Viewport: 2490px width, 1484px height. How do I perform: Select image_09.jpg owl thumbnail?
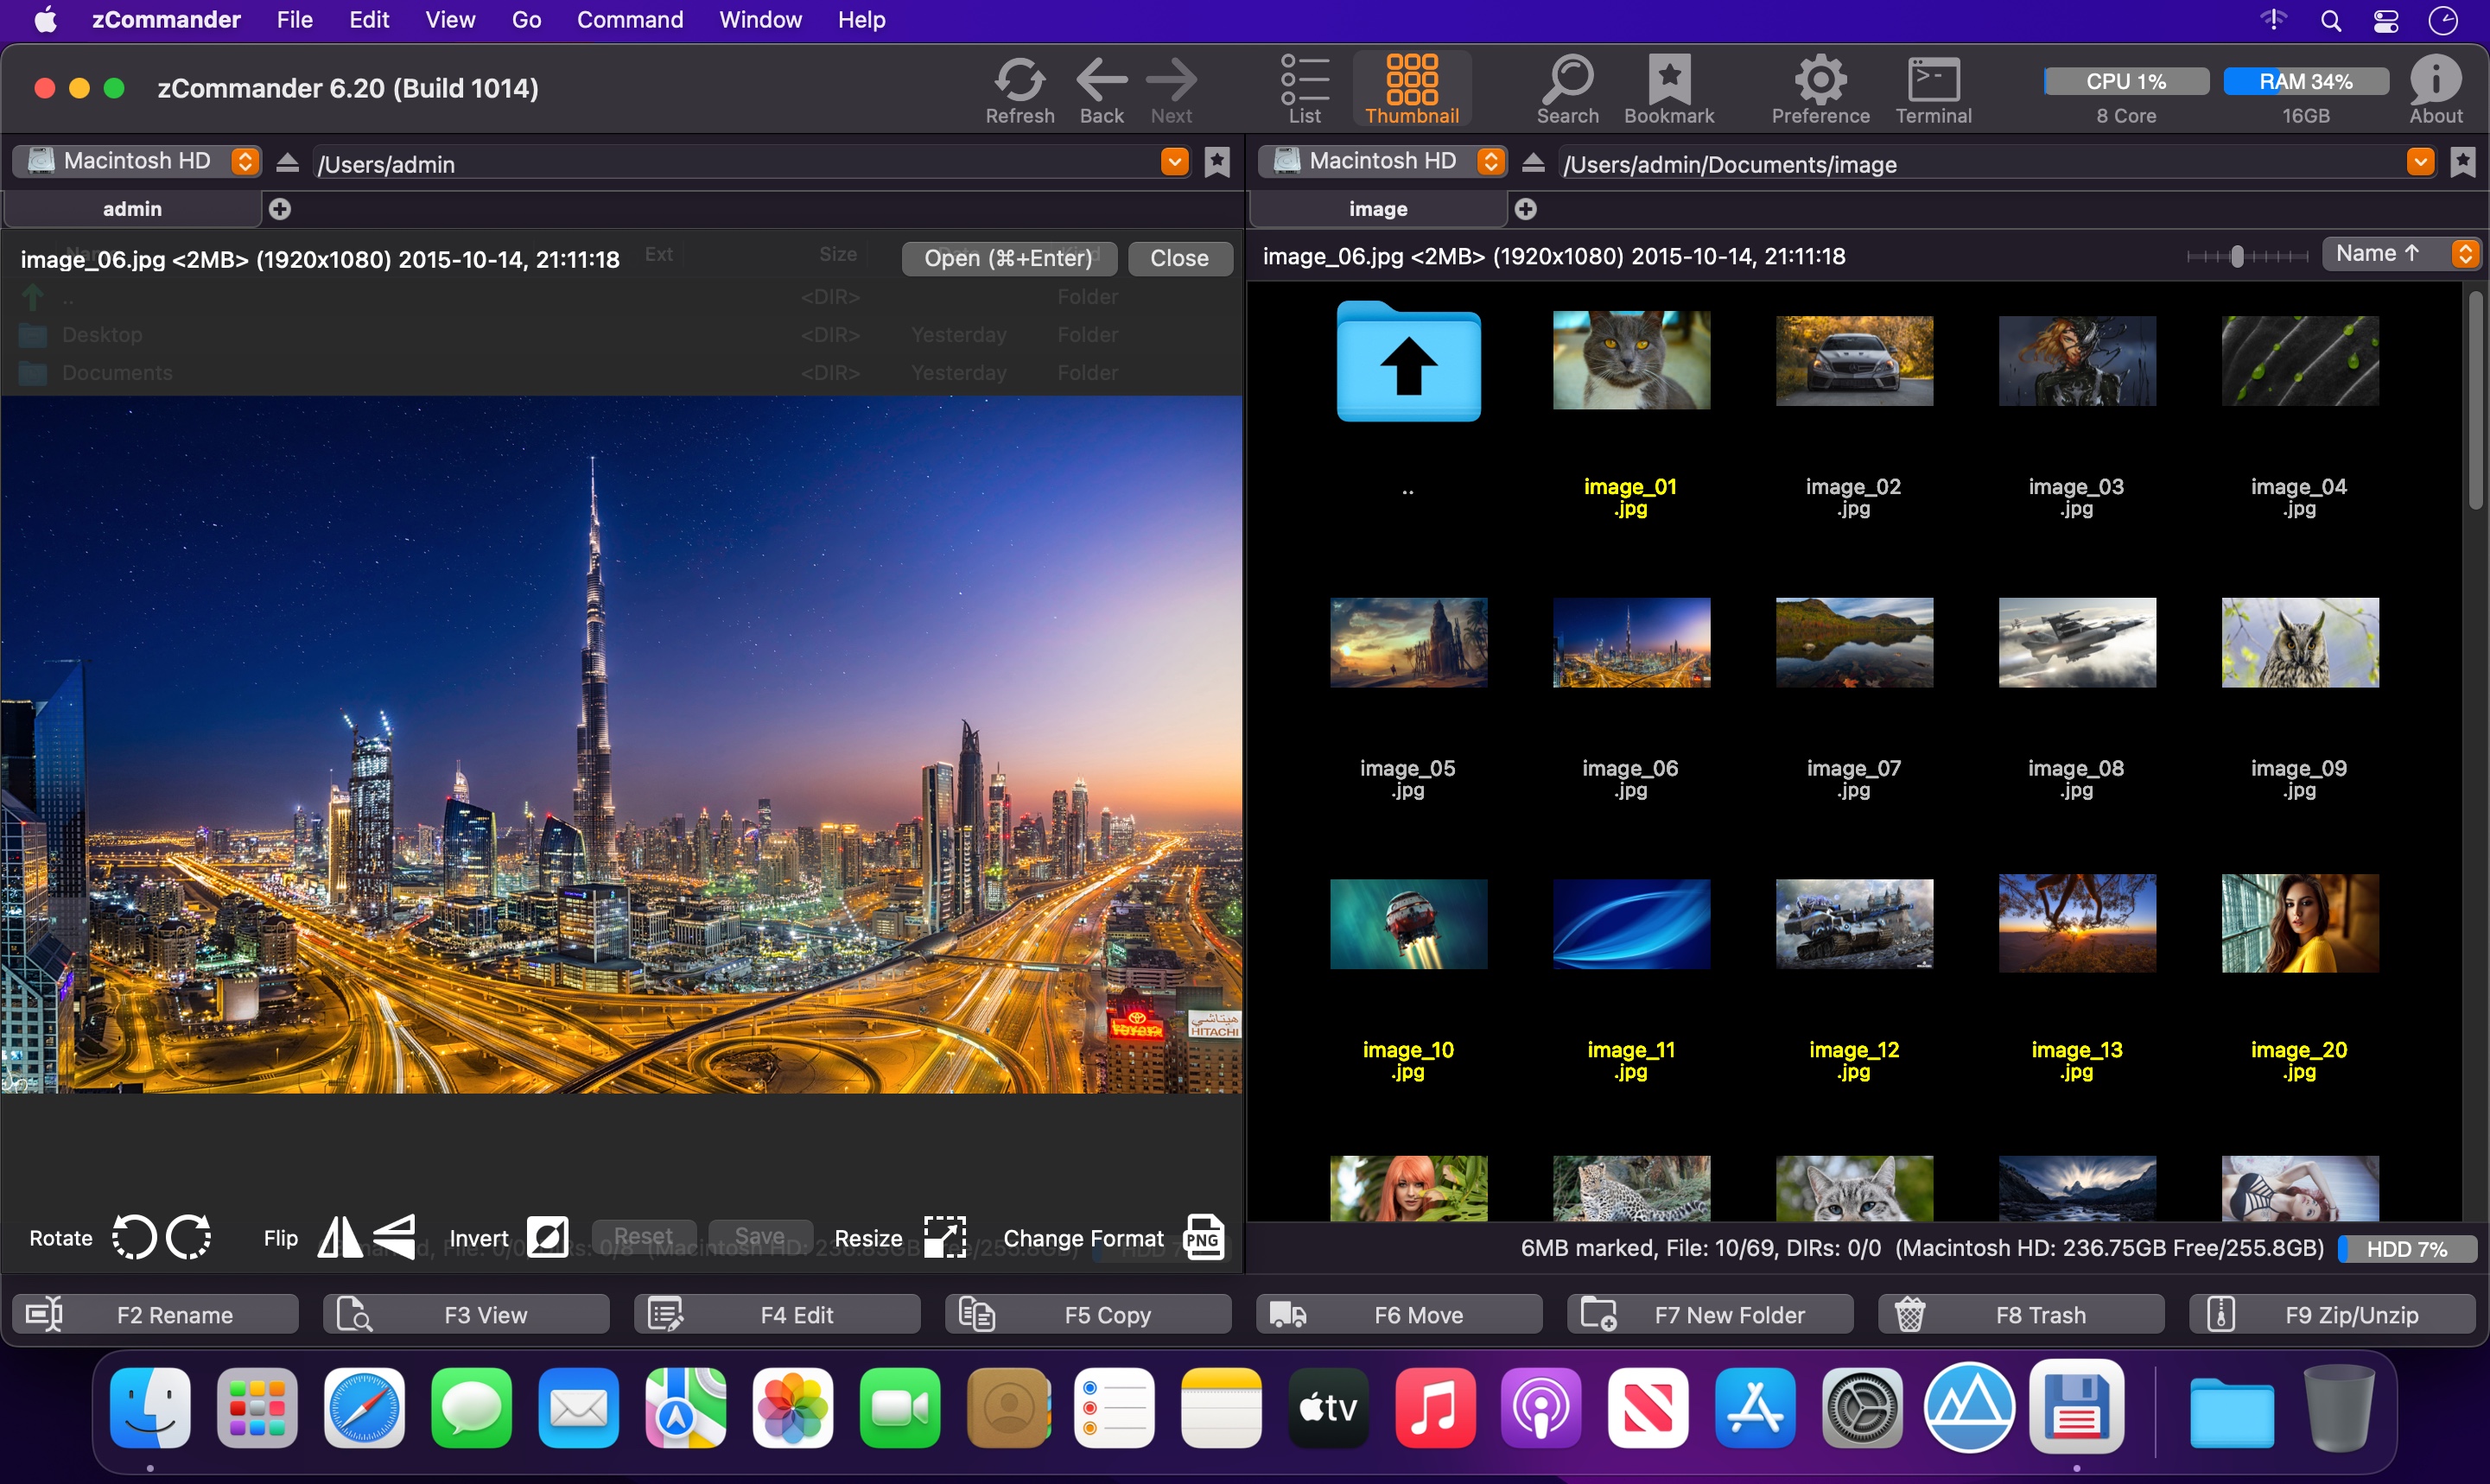(2299, 643)
